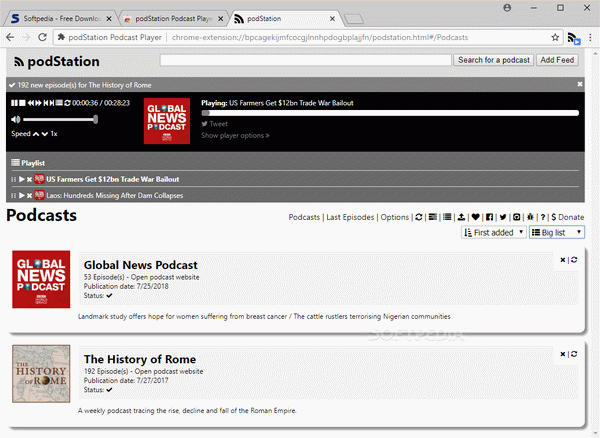
Task: Grab the handle of US Farmers playlist entry
Action: click(13, 179)
